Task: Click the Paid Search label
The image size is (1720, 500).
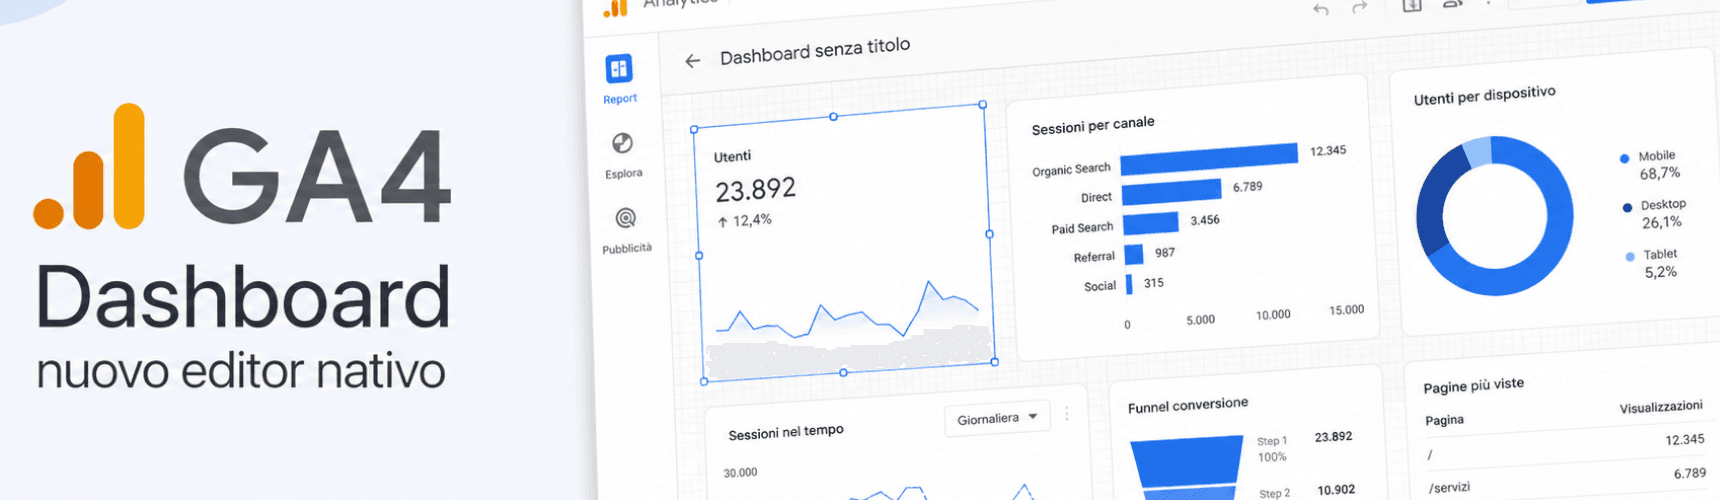Action: pyautogui.click(x=1082, y=228)
